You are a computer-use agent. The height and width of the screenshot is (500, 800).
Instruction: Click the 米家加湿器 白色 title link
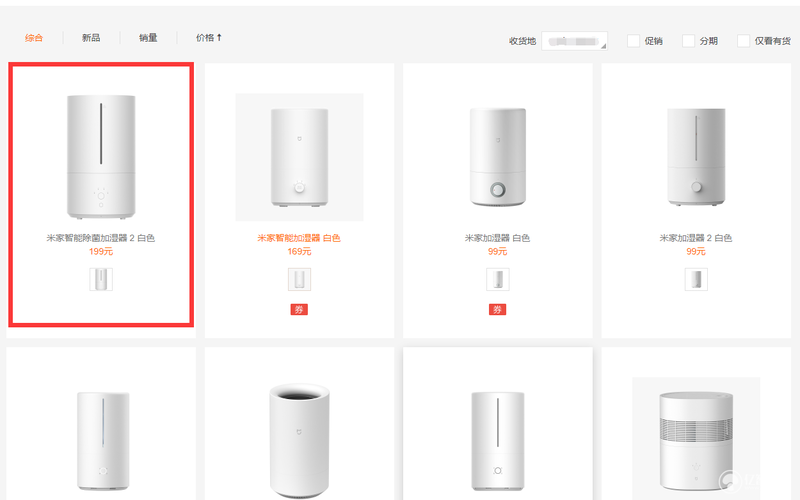point(497,238)
